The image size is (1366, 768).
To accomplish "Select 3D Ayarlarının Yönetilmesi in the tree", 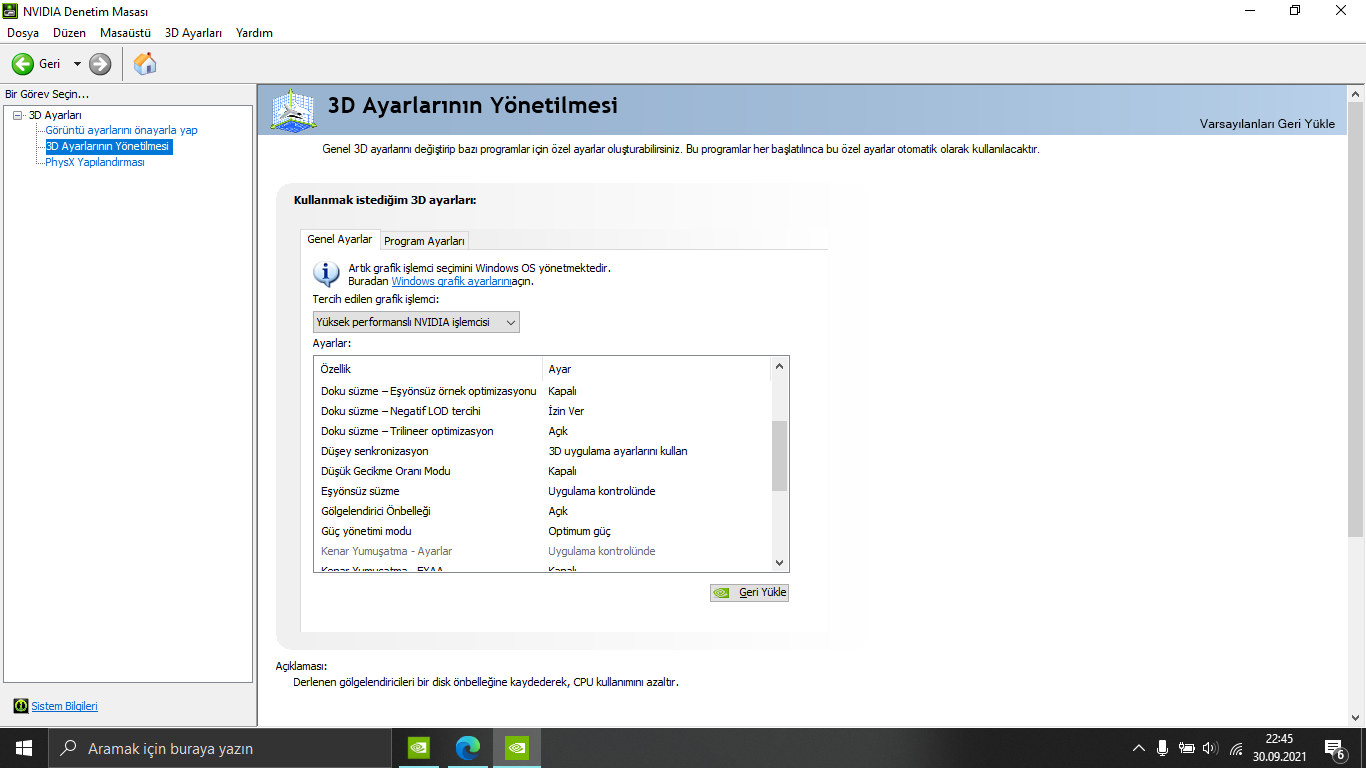I will click(108, 146).
